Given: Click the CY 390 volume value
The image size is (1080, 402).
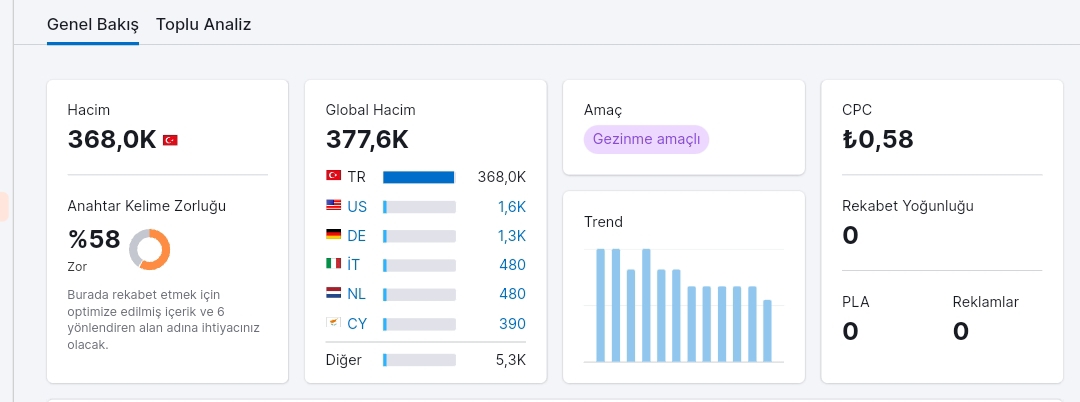Looking at the screenshot, I should tap(512, 324).
